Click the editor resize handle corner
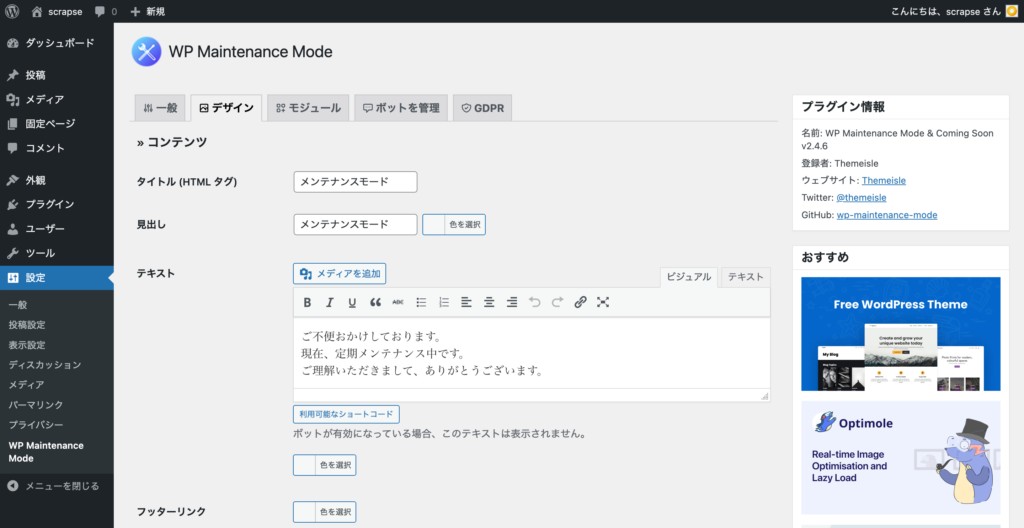This screenshot has width=1024, height=528. (765, 396)
